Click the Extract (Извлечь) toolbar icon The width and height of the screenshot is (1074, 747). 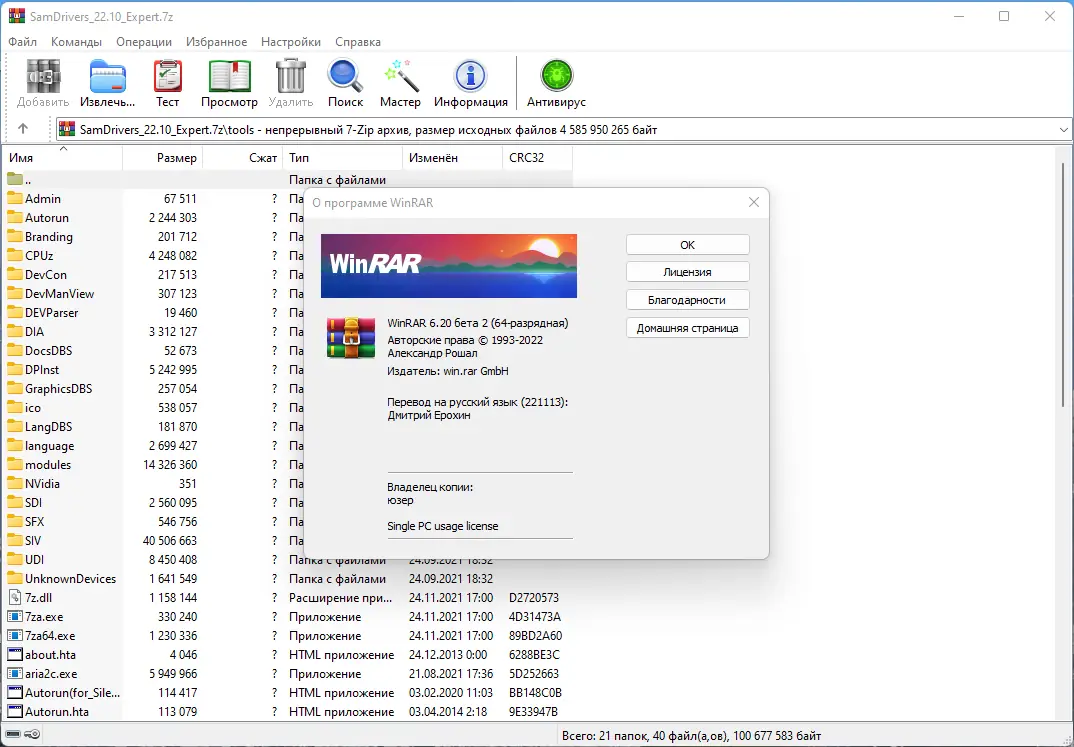108,76
